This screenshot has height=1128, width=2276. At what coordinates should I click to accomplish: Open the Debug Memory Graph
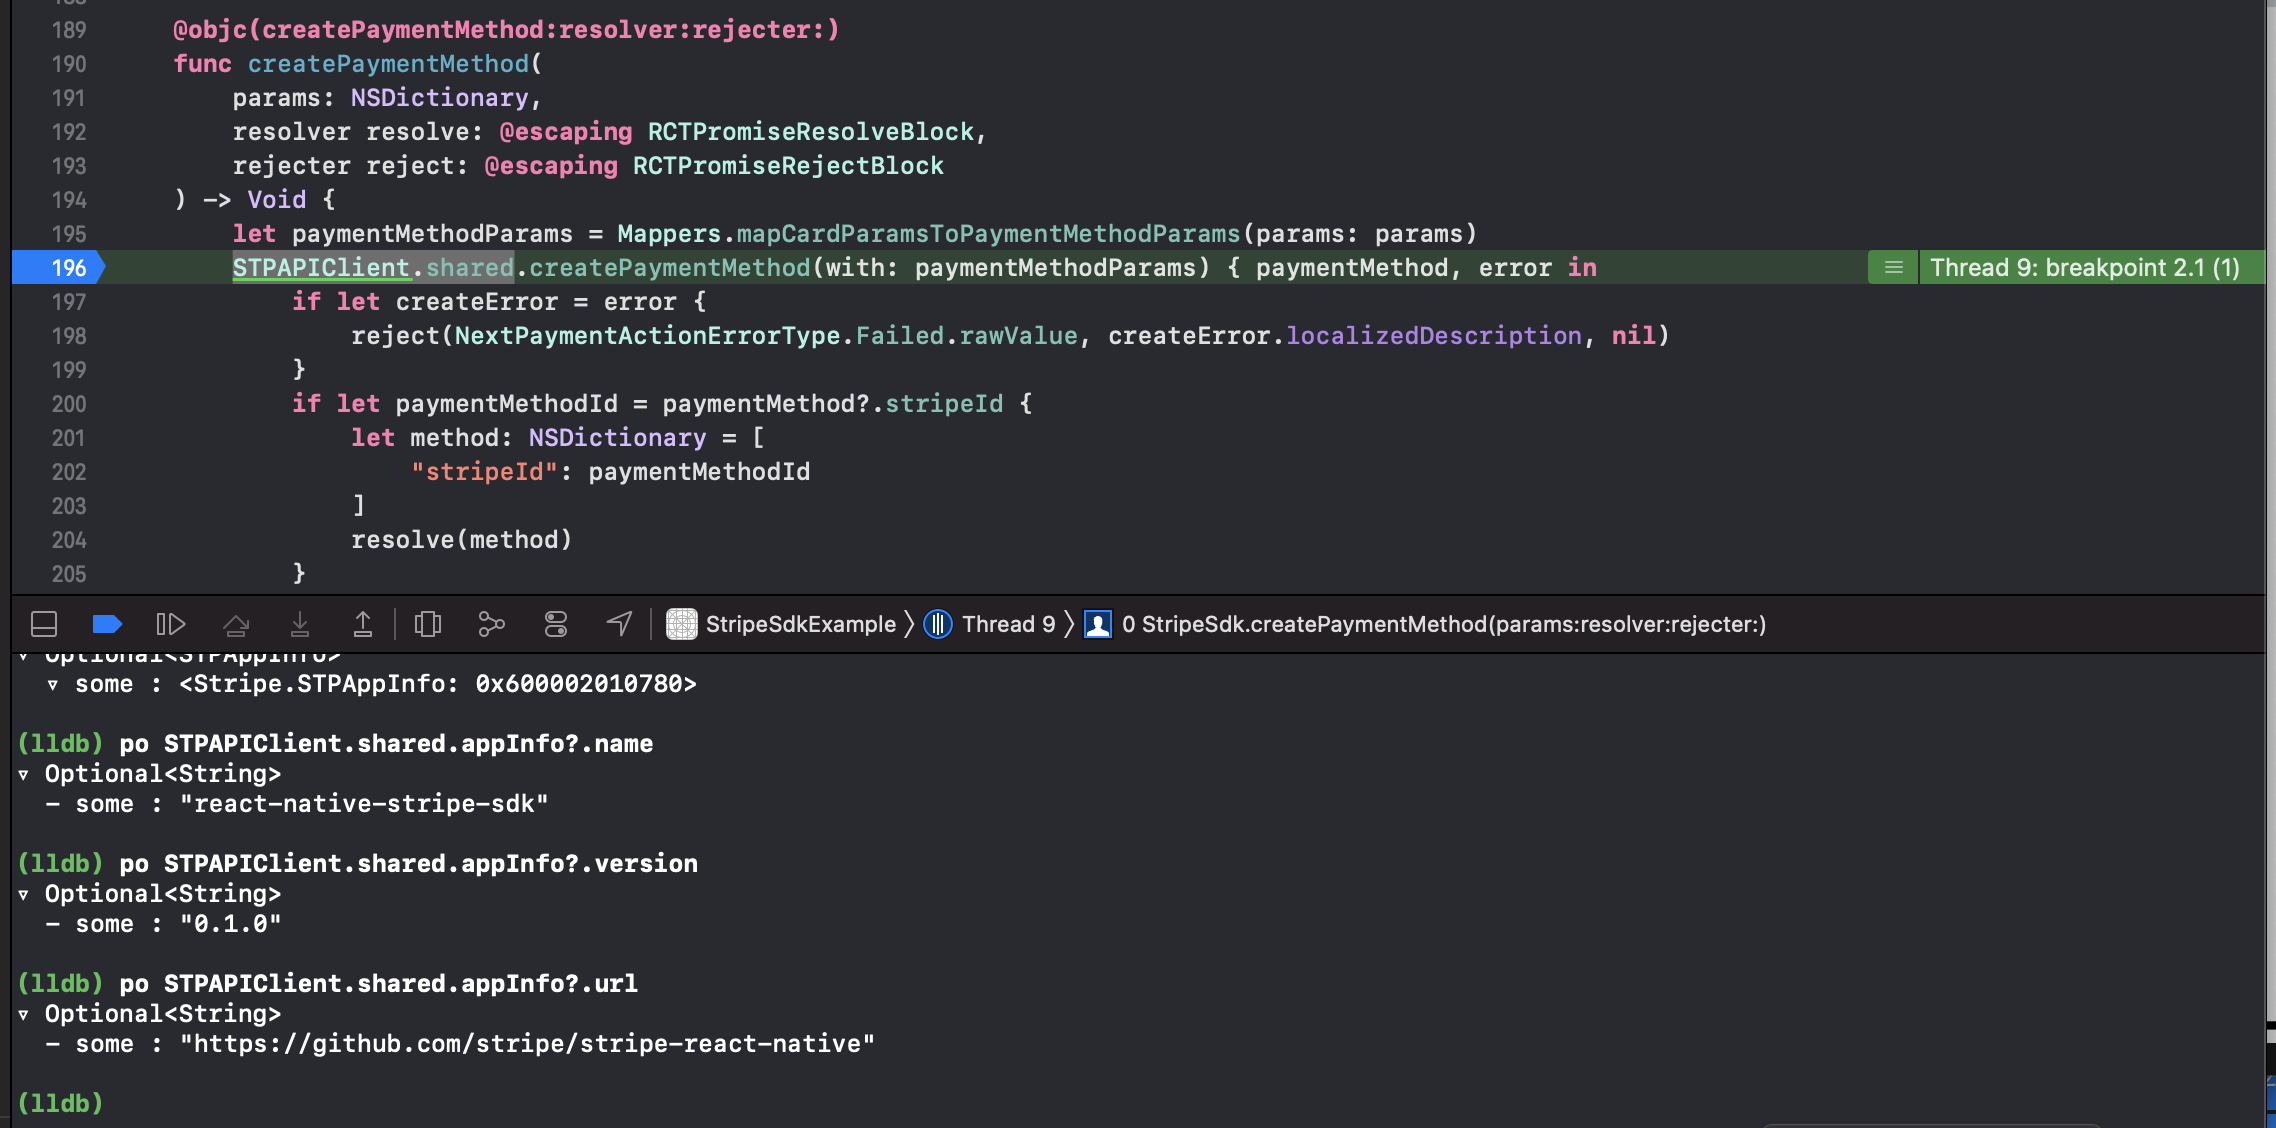pos(490,624)
